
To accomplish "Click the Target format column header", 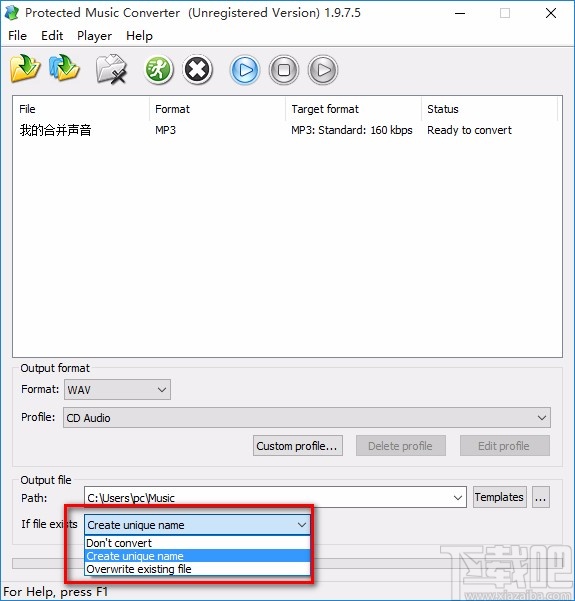I will (x=353, y=109).
